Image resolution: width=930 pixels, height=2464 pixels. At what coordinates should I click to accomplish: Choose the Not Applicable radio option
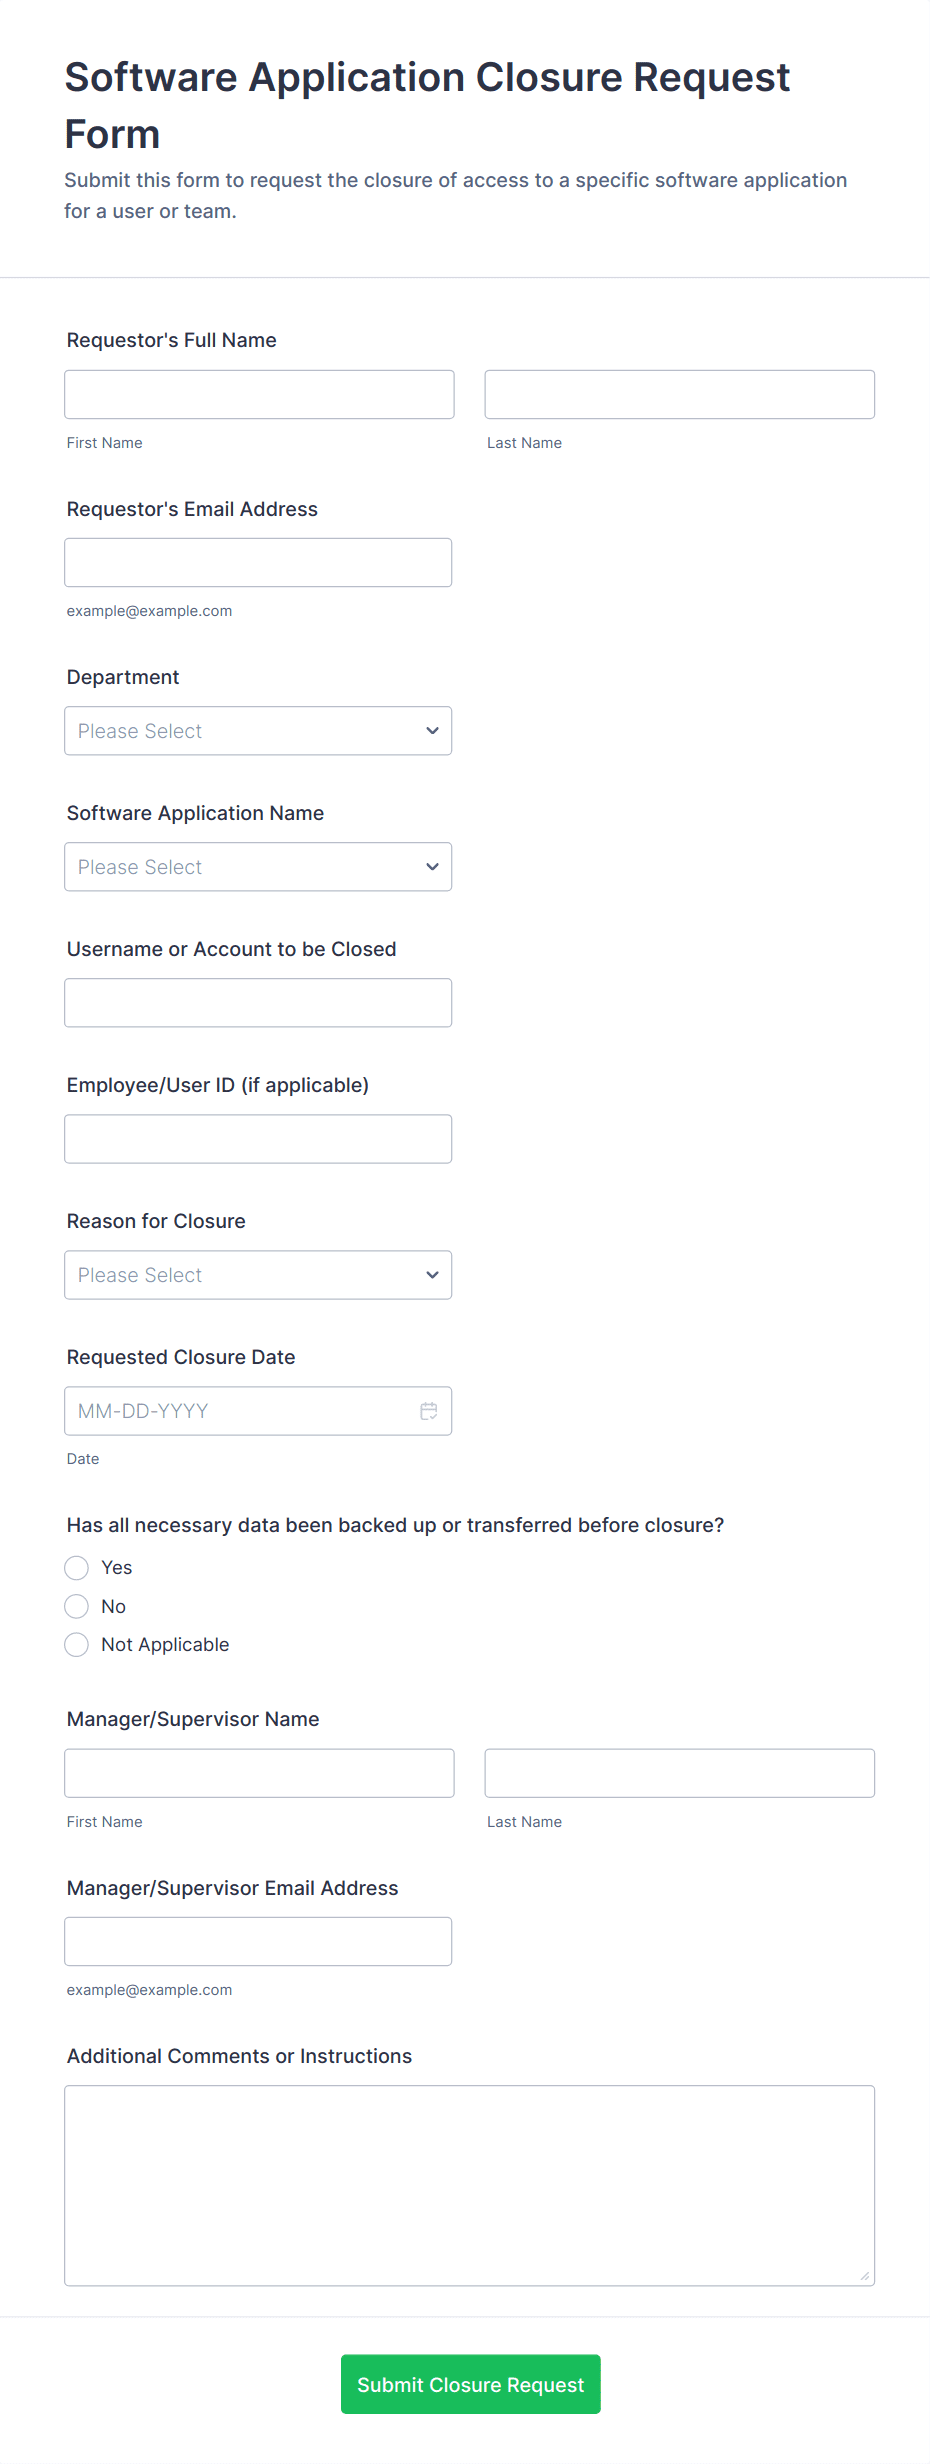point(77,1645)
